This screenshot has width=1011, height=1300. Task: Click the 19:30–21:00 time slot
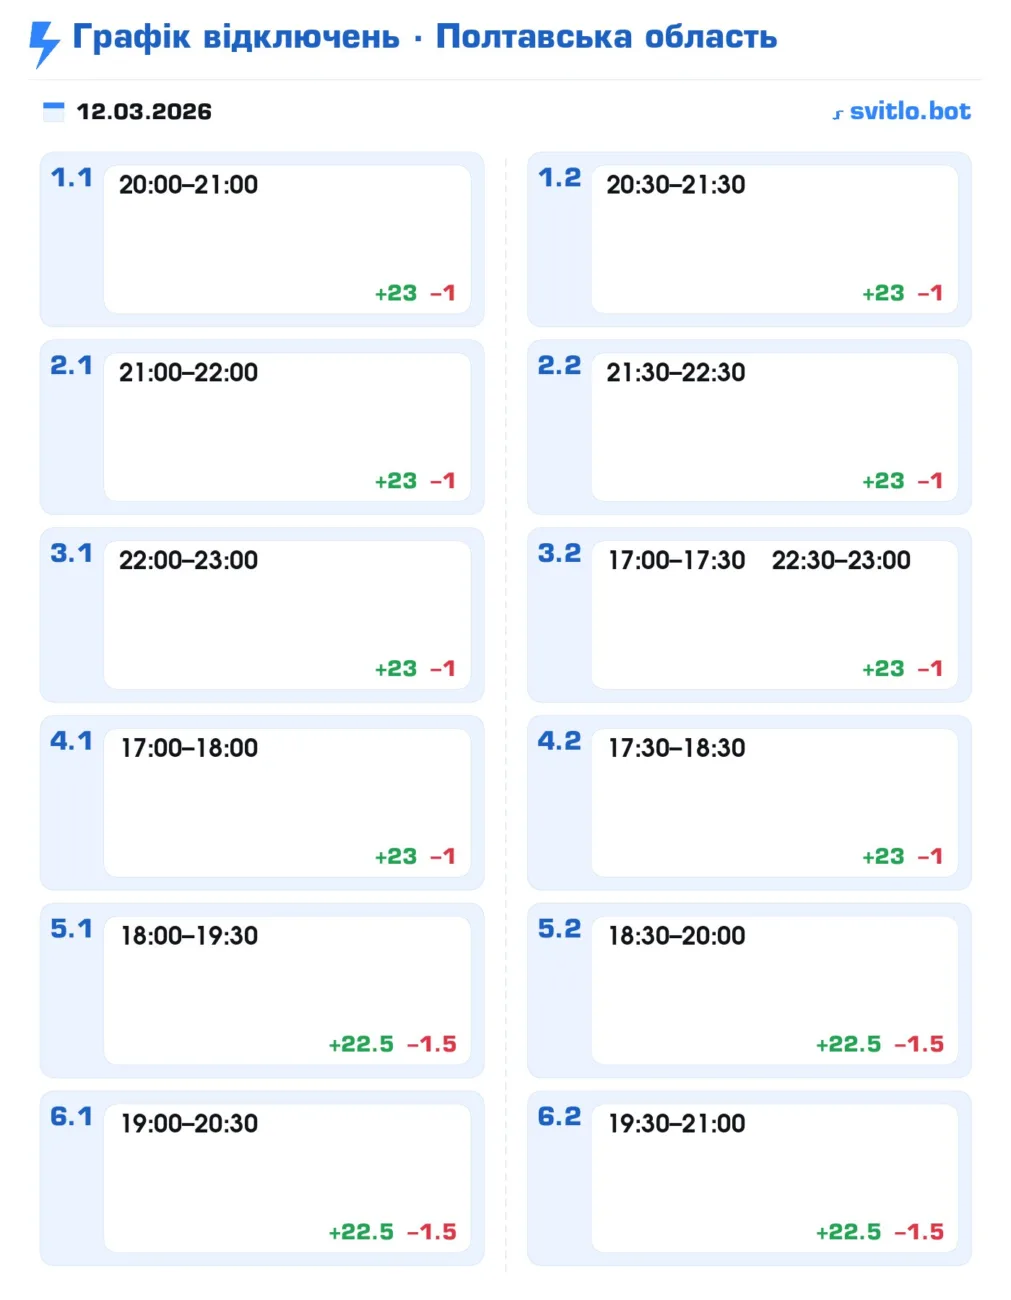point(677,1124)
